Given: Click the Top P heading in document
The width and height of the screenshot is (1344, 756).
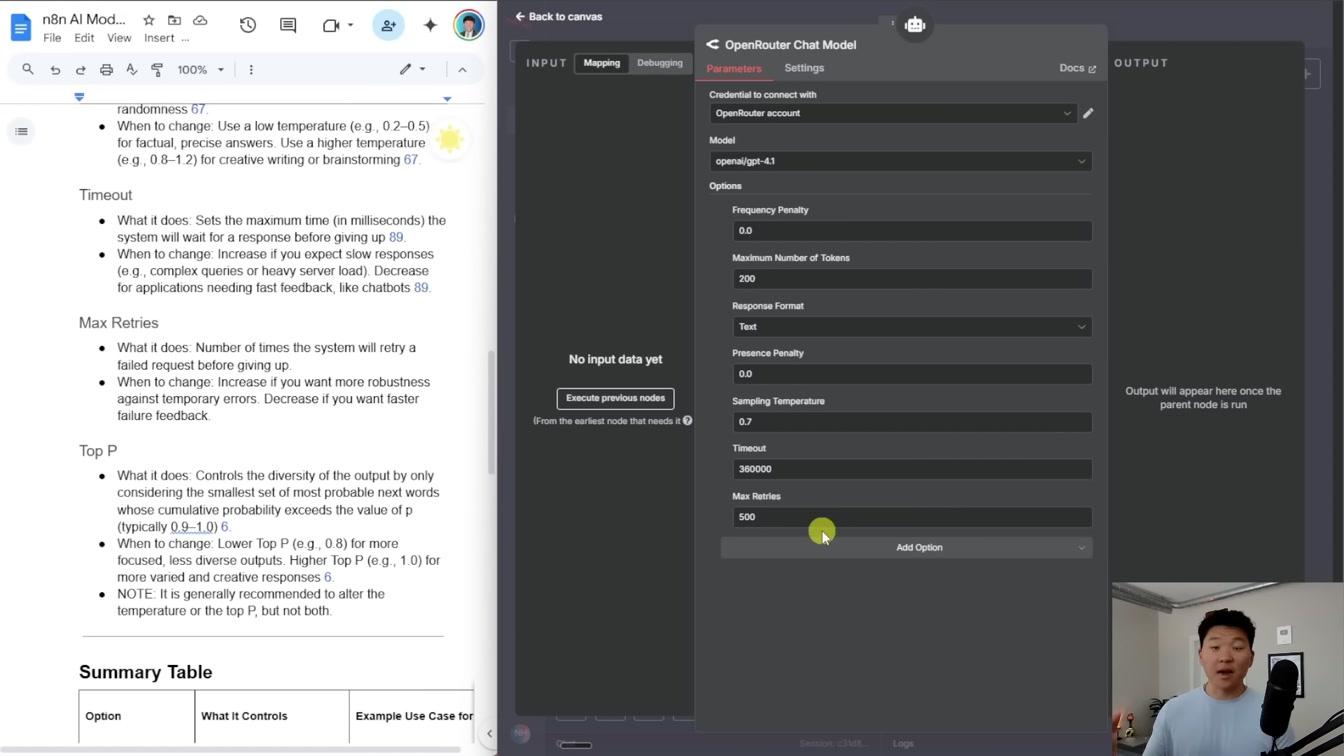Looking at the screenshot, I should click(98, 451).
